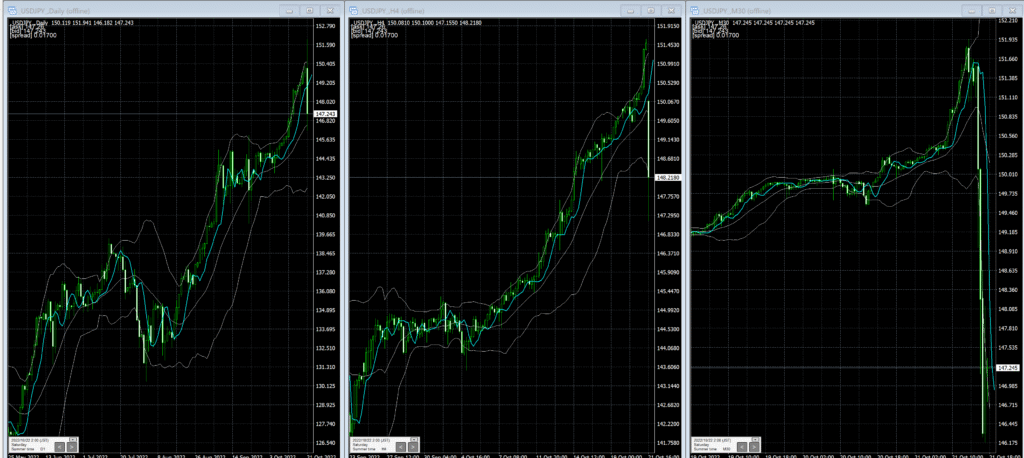The image size is (1024, 458).
Task: Minimize the USDJPY Daily chart window
Action: tap(289, 10)
